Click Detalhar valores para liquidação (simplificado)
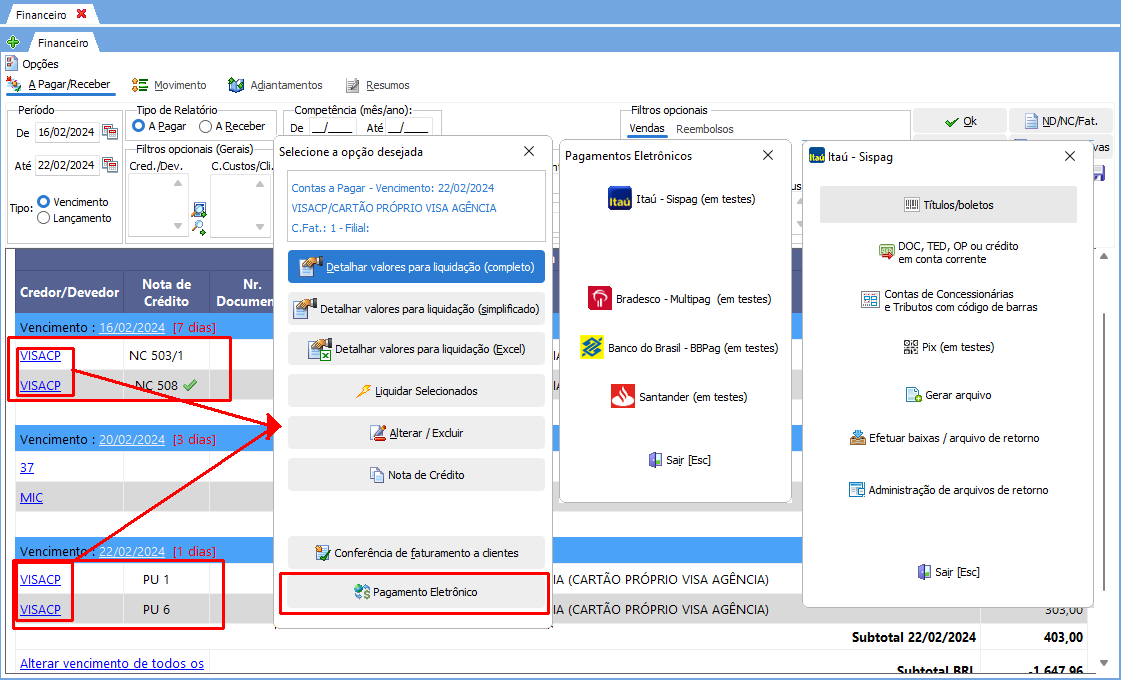Screen dimensions: 1121x681 416,309
